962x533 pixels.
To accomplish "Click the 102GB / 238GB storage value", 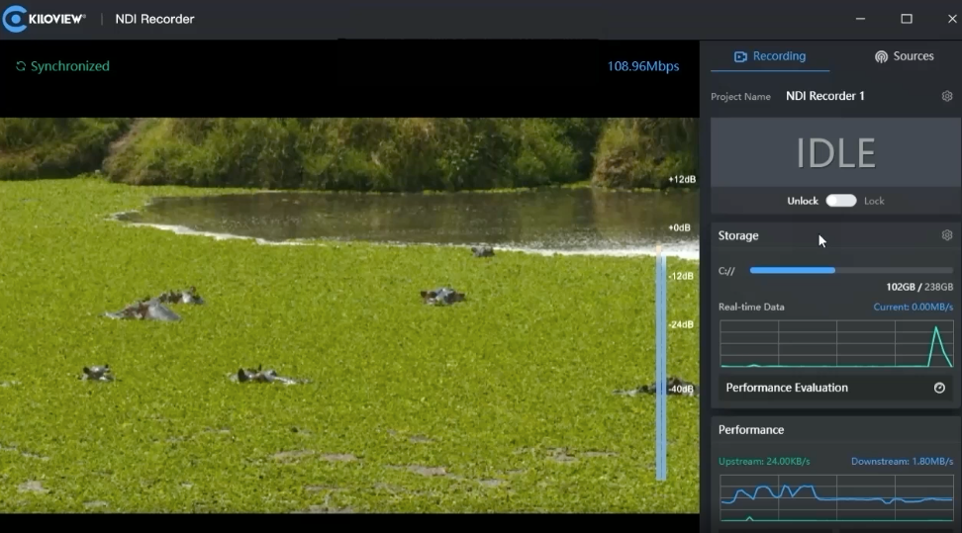I will click(919, 287).
